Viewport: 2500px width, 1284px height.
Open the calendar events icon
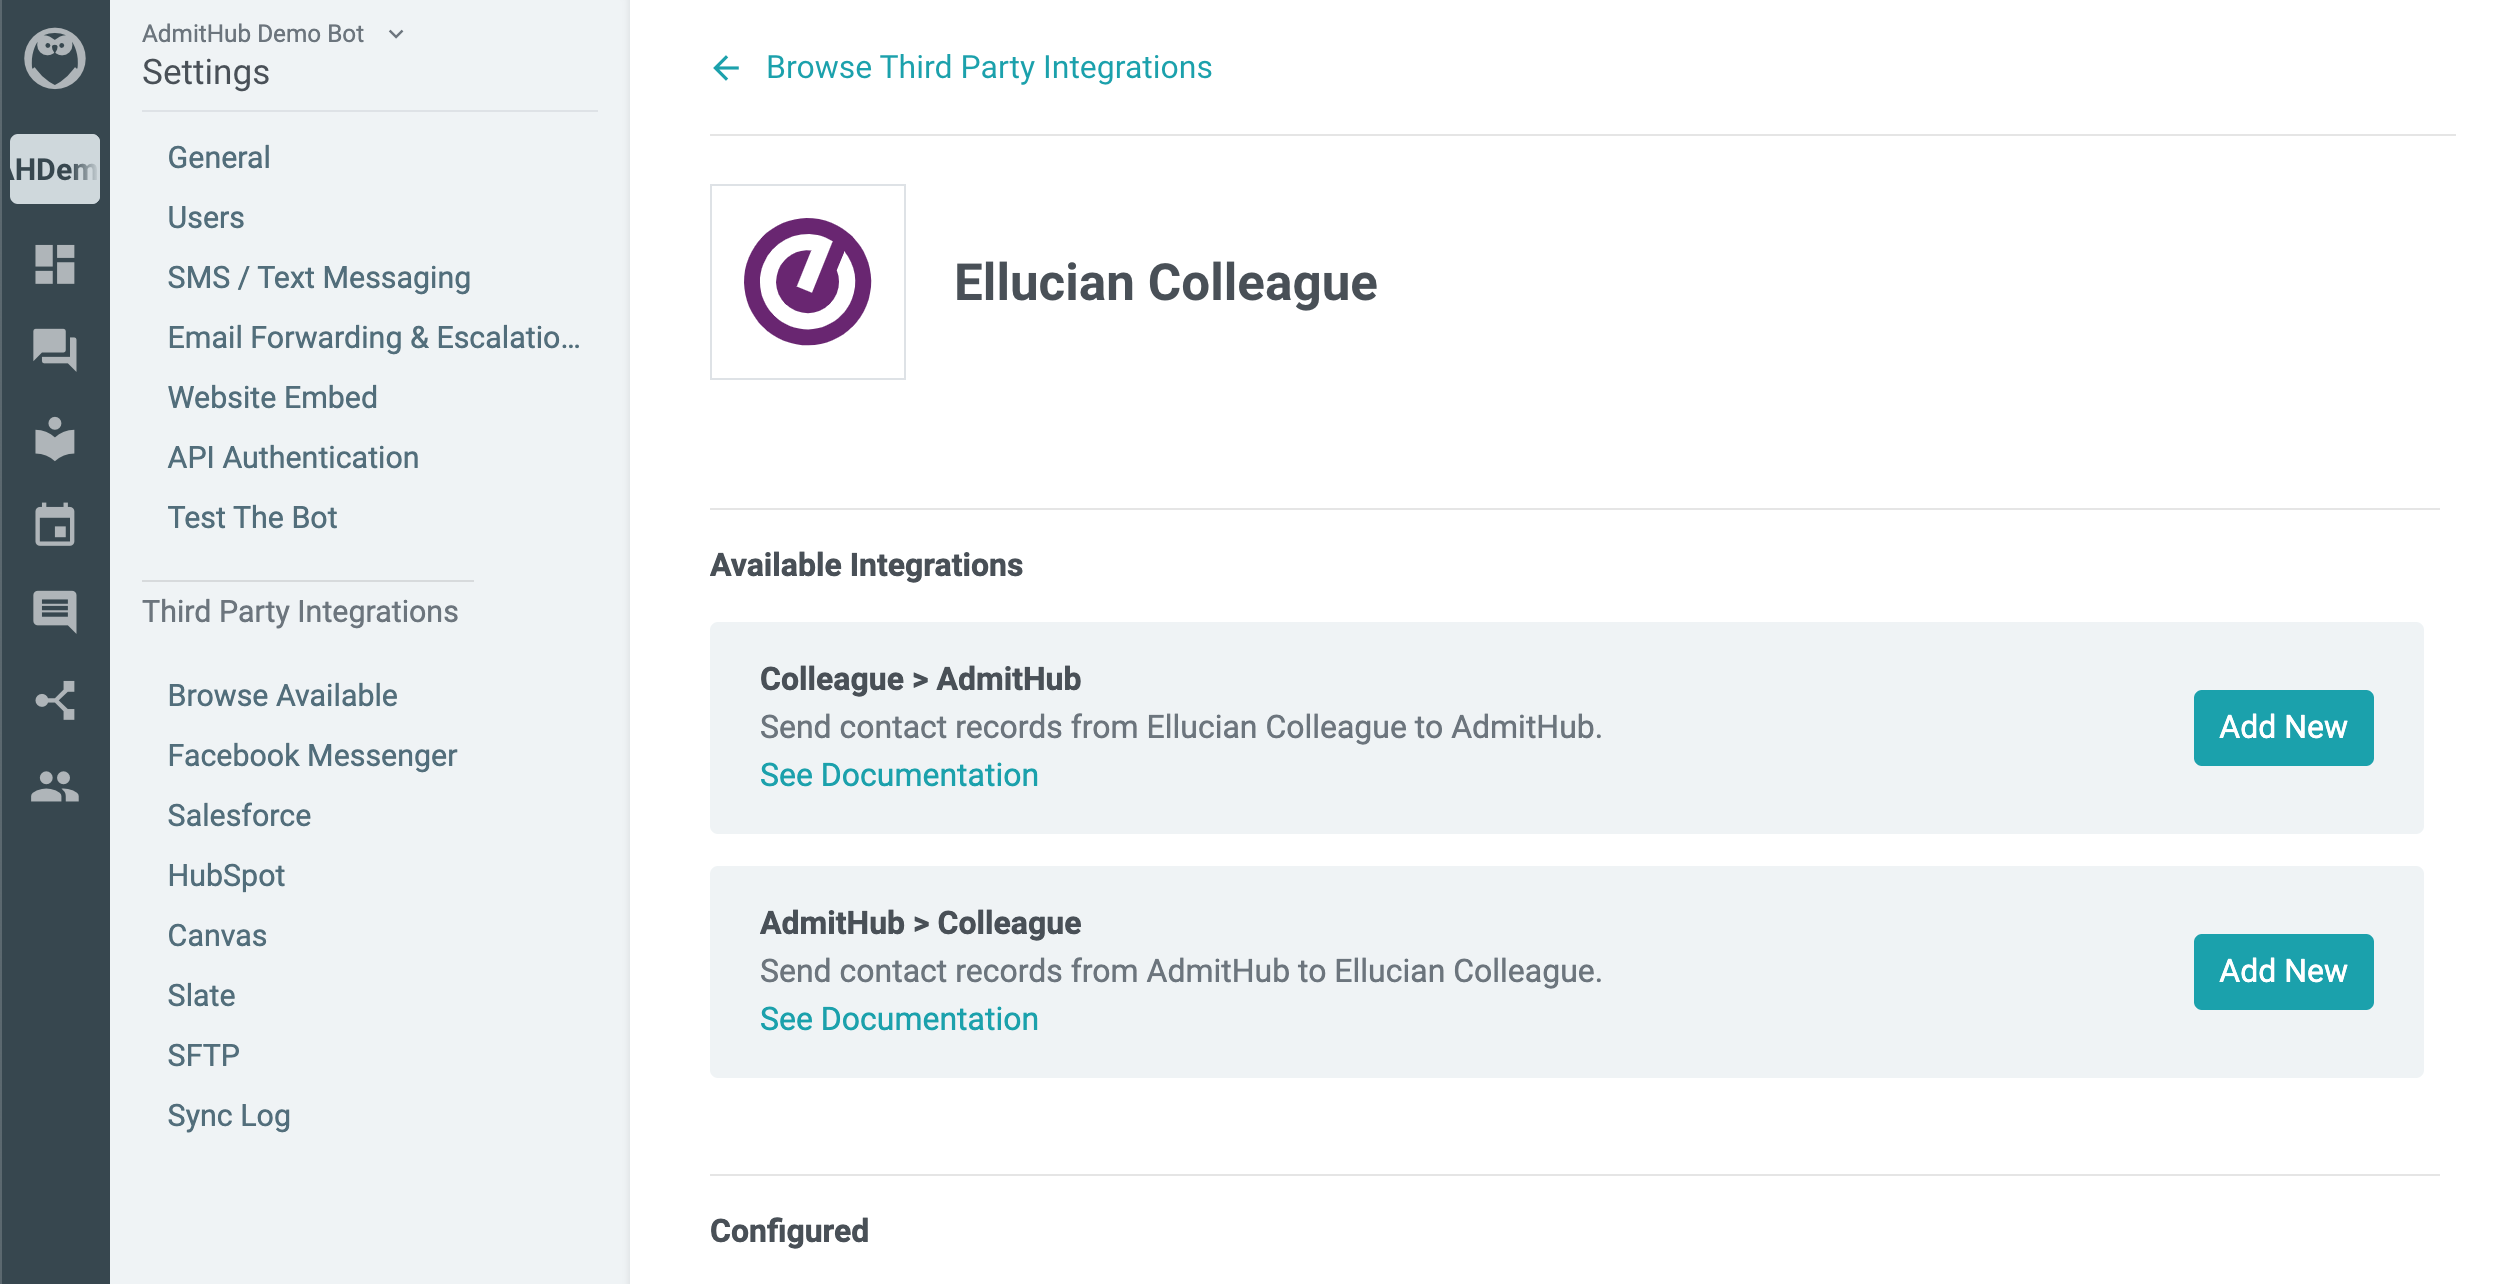pos(55,524)
